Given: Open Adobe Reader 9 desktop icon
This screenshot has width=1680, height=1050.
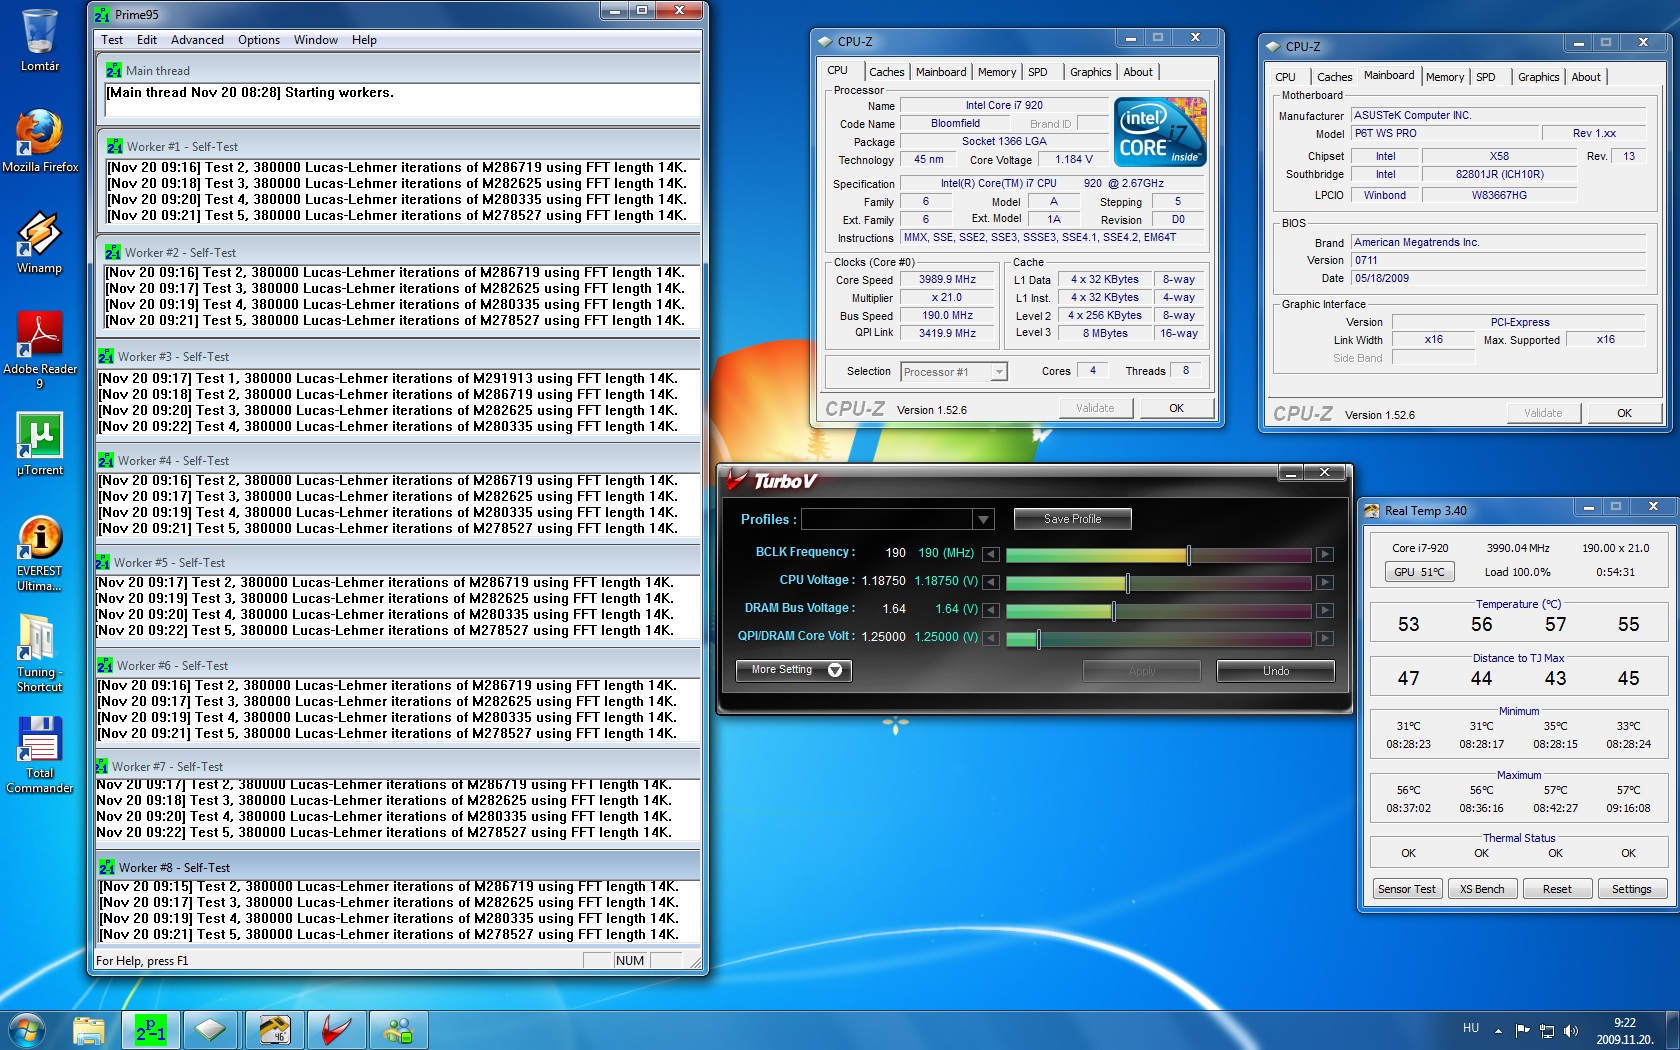Looking at the screenshot, I should pyautogui.click(x=40, y=350).
